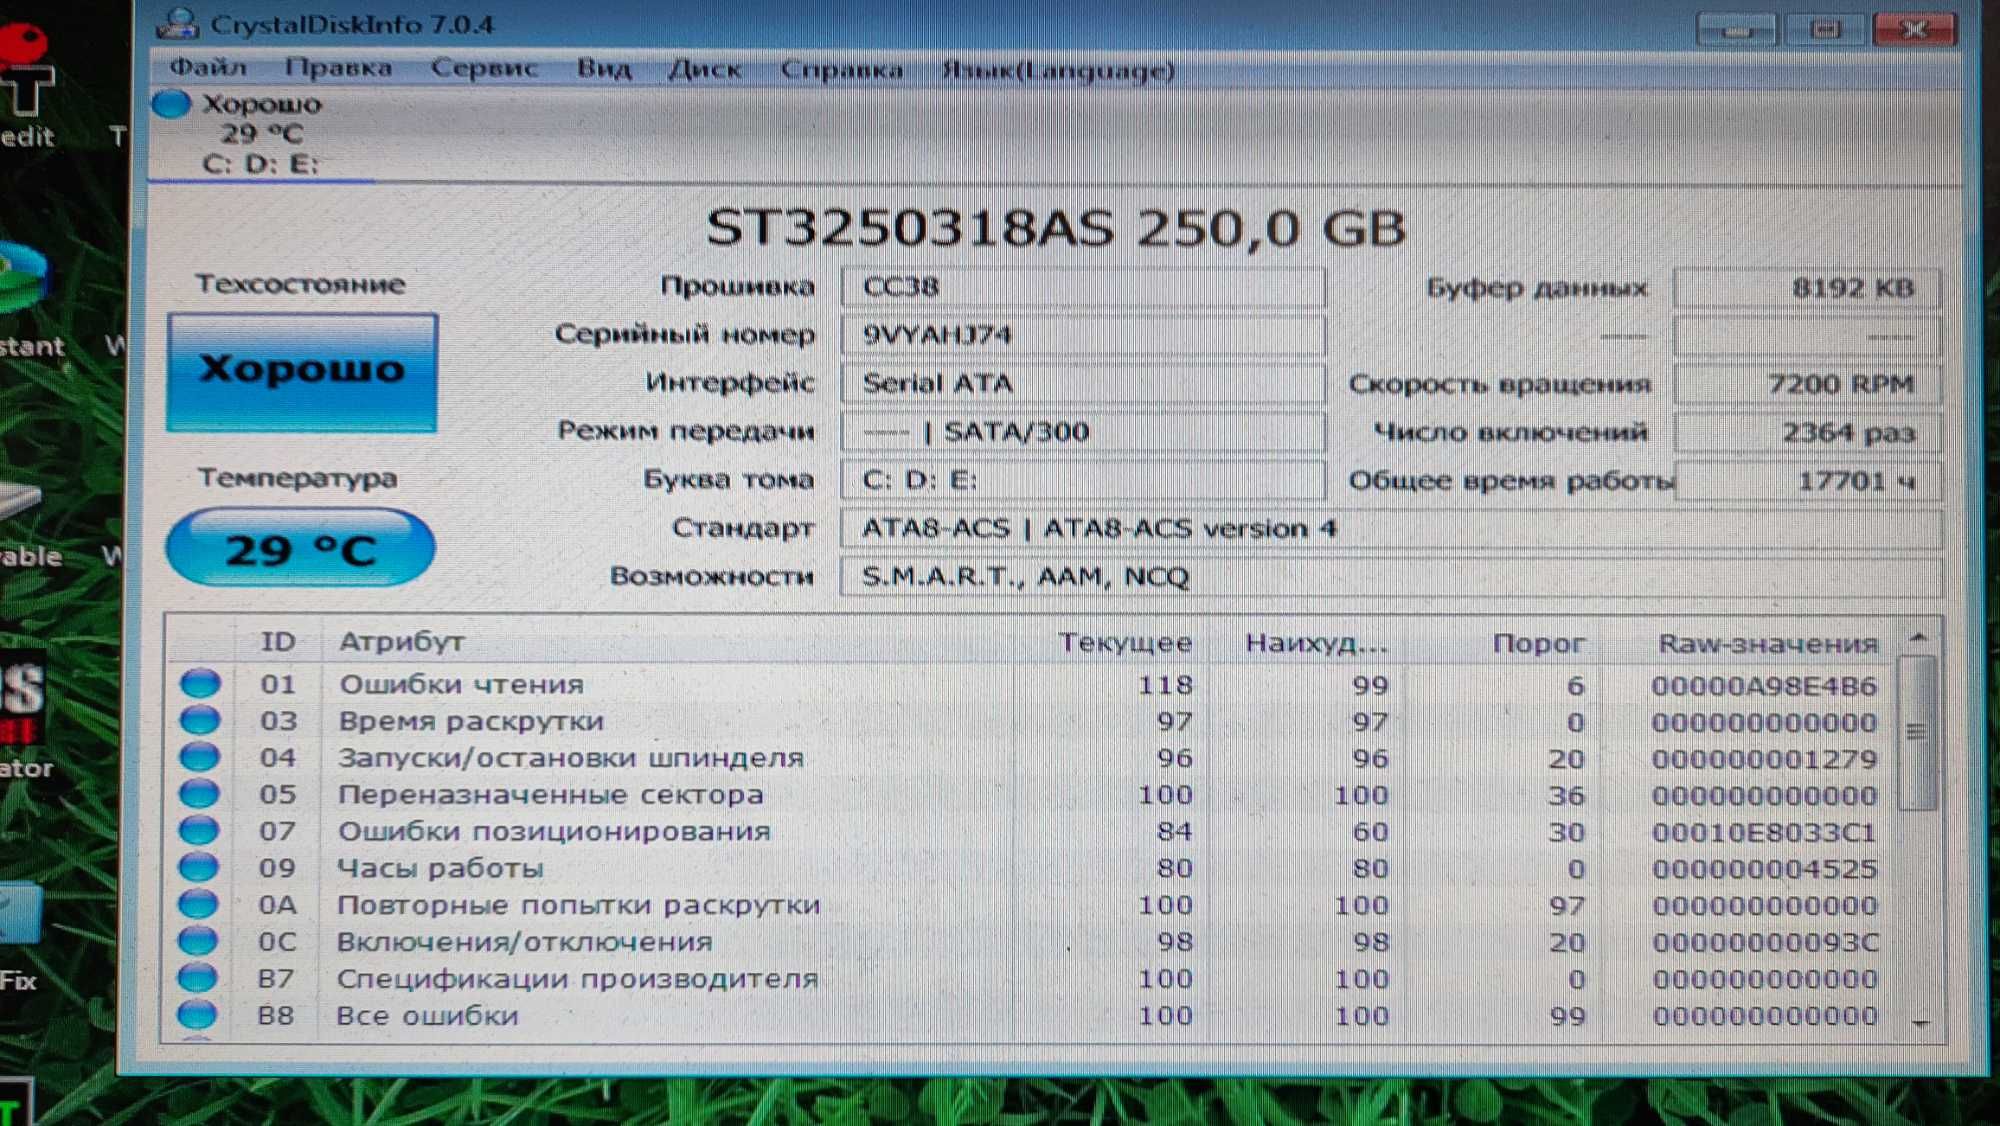The image size is (2000, 1126).
Task: Click the attribute list scrollbar thumb
Action: click(x=1918, y=733)
